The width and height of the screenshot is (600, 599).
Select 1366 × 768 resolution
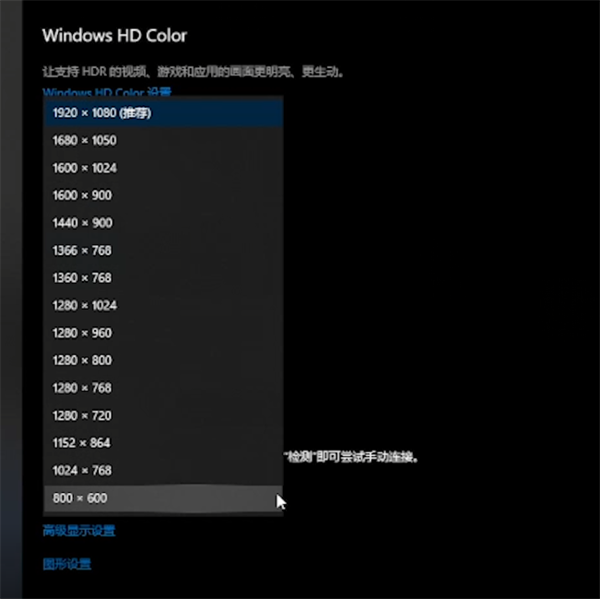click(163, 251)
